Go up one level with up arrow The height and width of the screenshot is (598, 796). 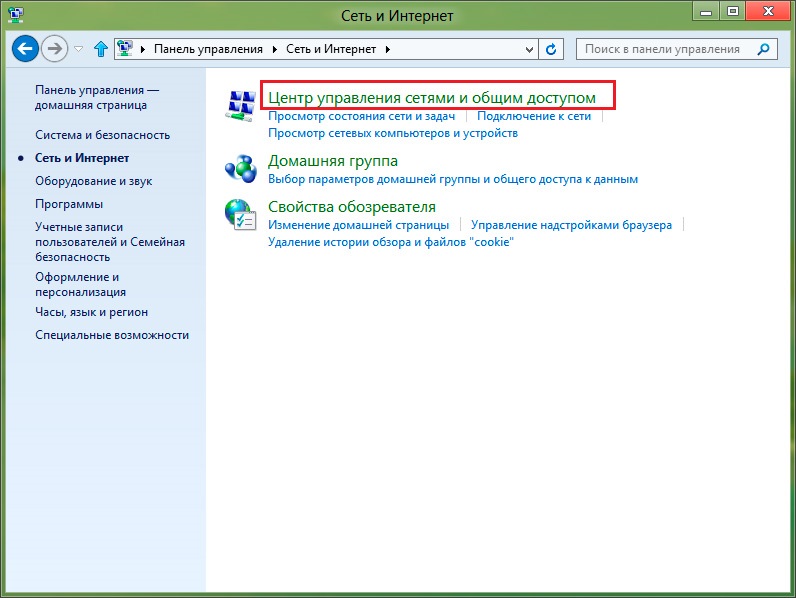pos(101,49)
